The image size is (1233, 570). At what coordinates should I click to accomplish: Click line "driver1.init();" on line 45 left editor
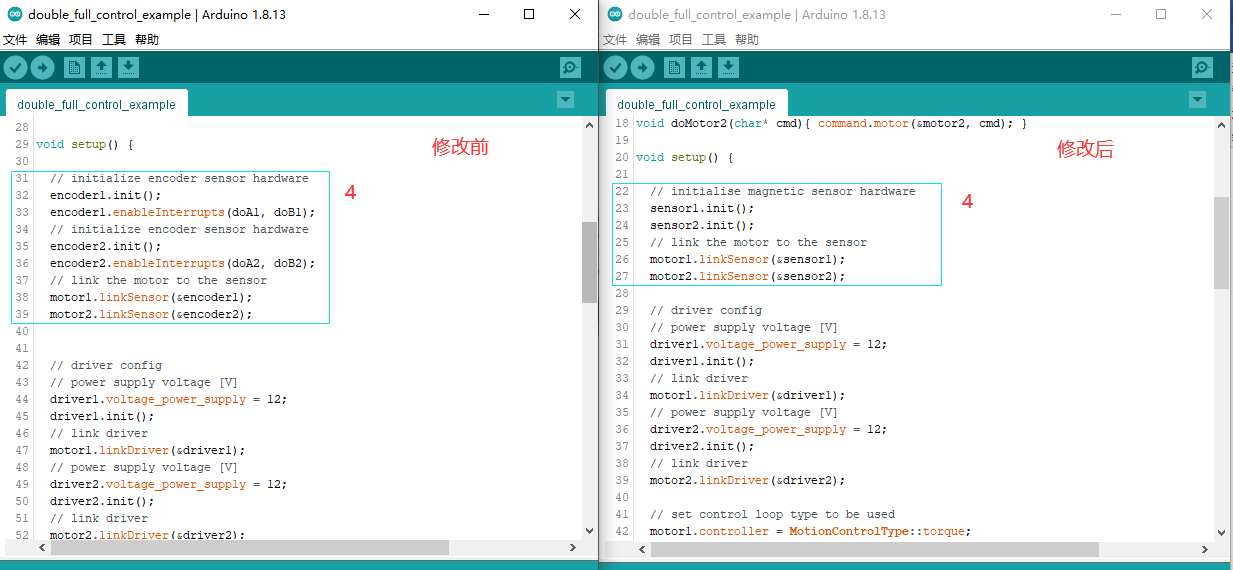click(x=102, y=416)
